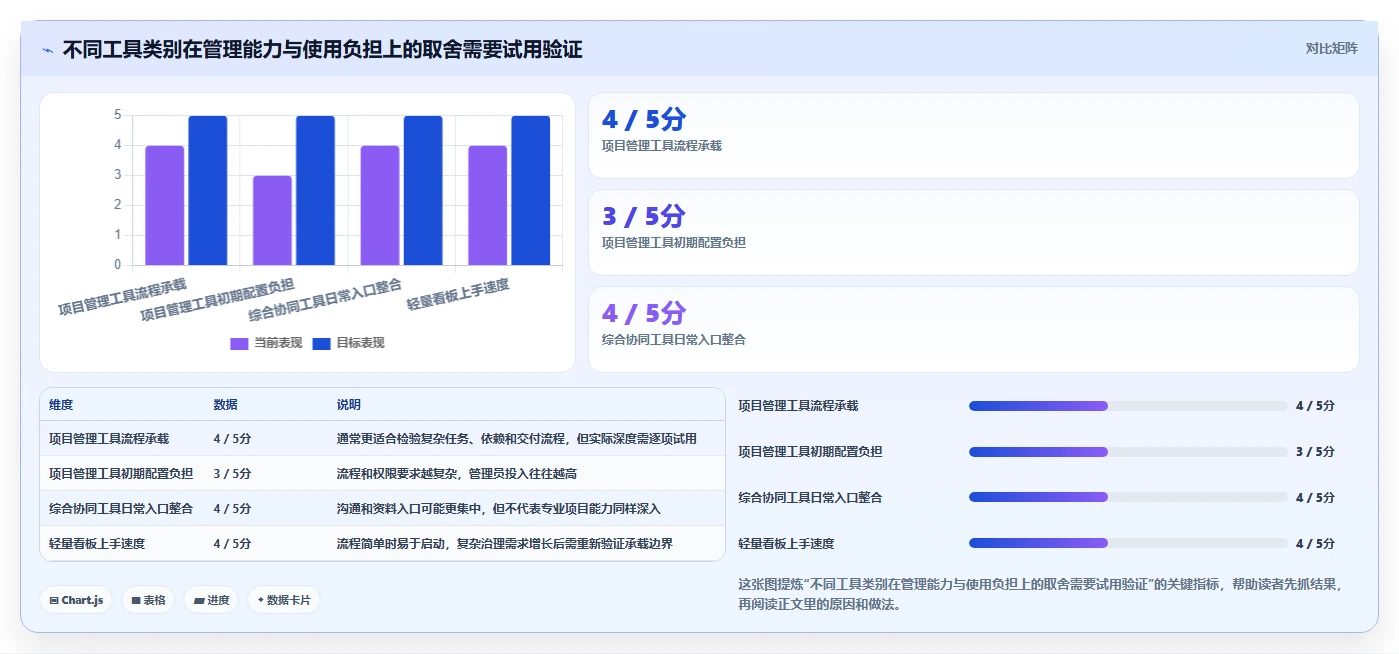Click the 对比矩阵 label in header

1331,48
